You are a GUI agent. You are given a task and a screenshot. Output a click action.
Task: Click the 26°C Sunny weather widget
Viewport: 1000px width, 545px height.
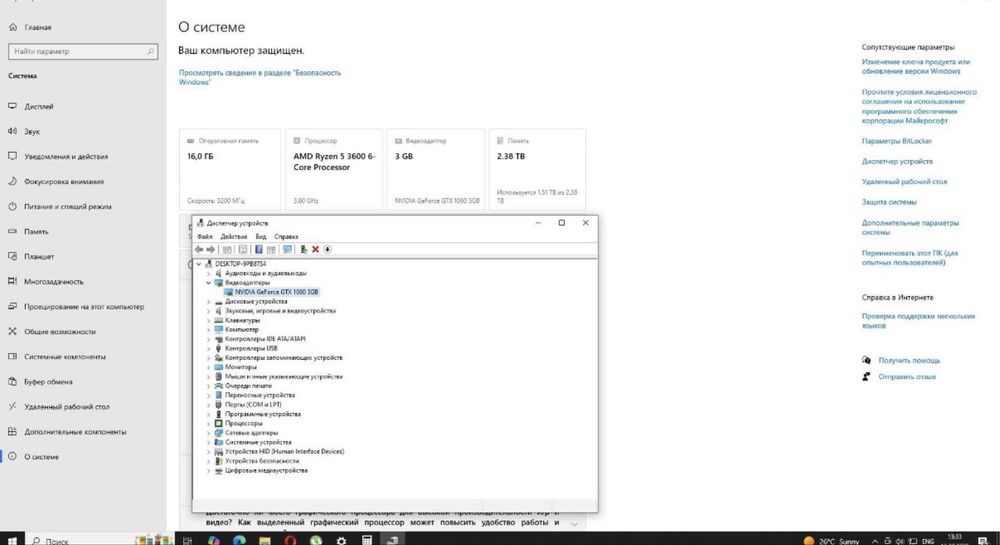coord(832,541)
